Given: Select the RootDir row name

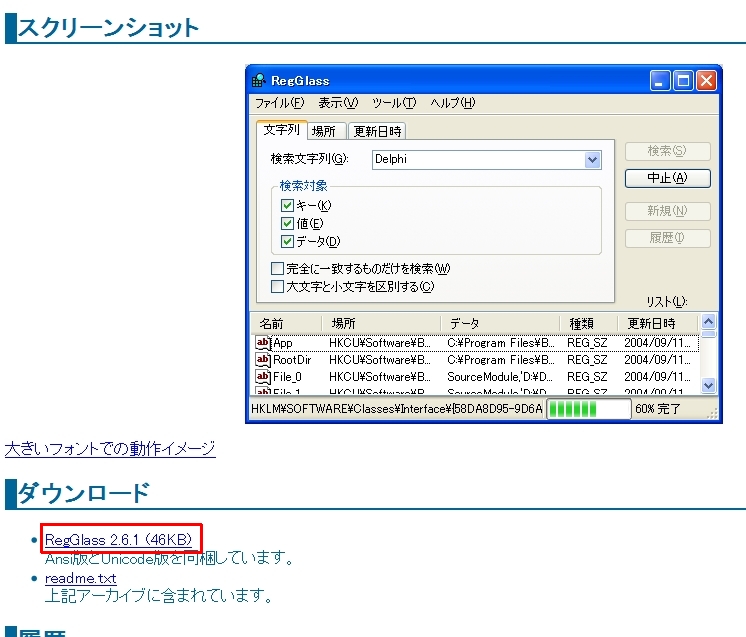Looking at the screenshot, I should pos(292,360).
